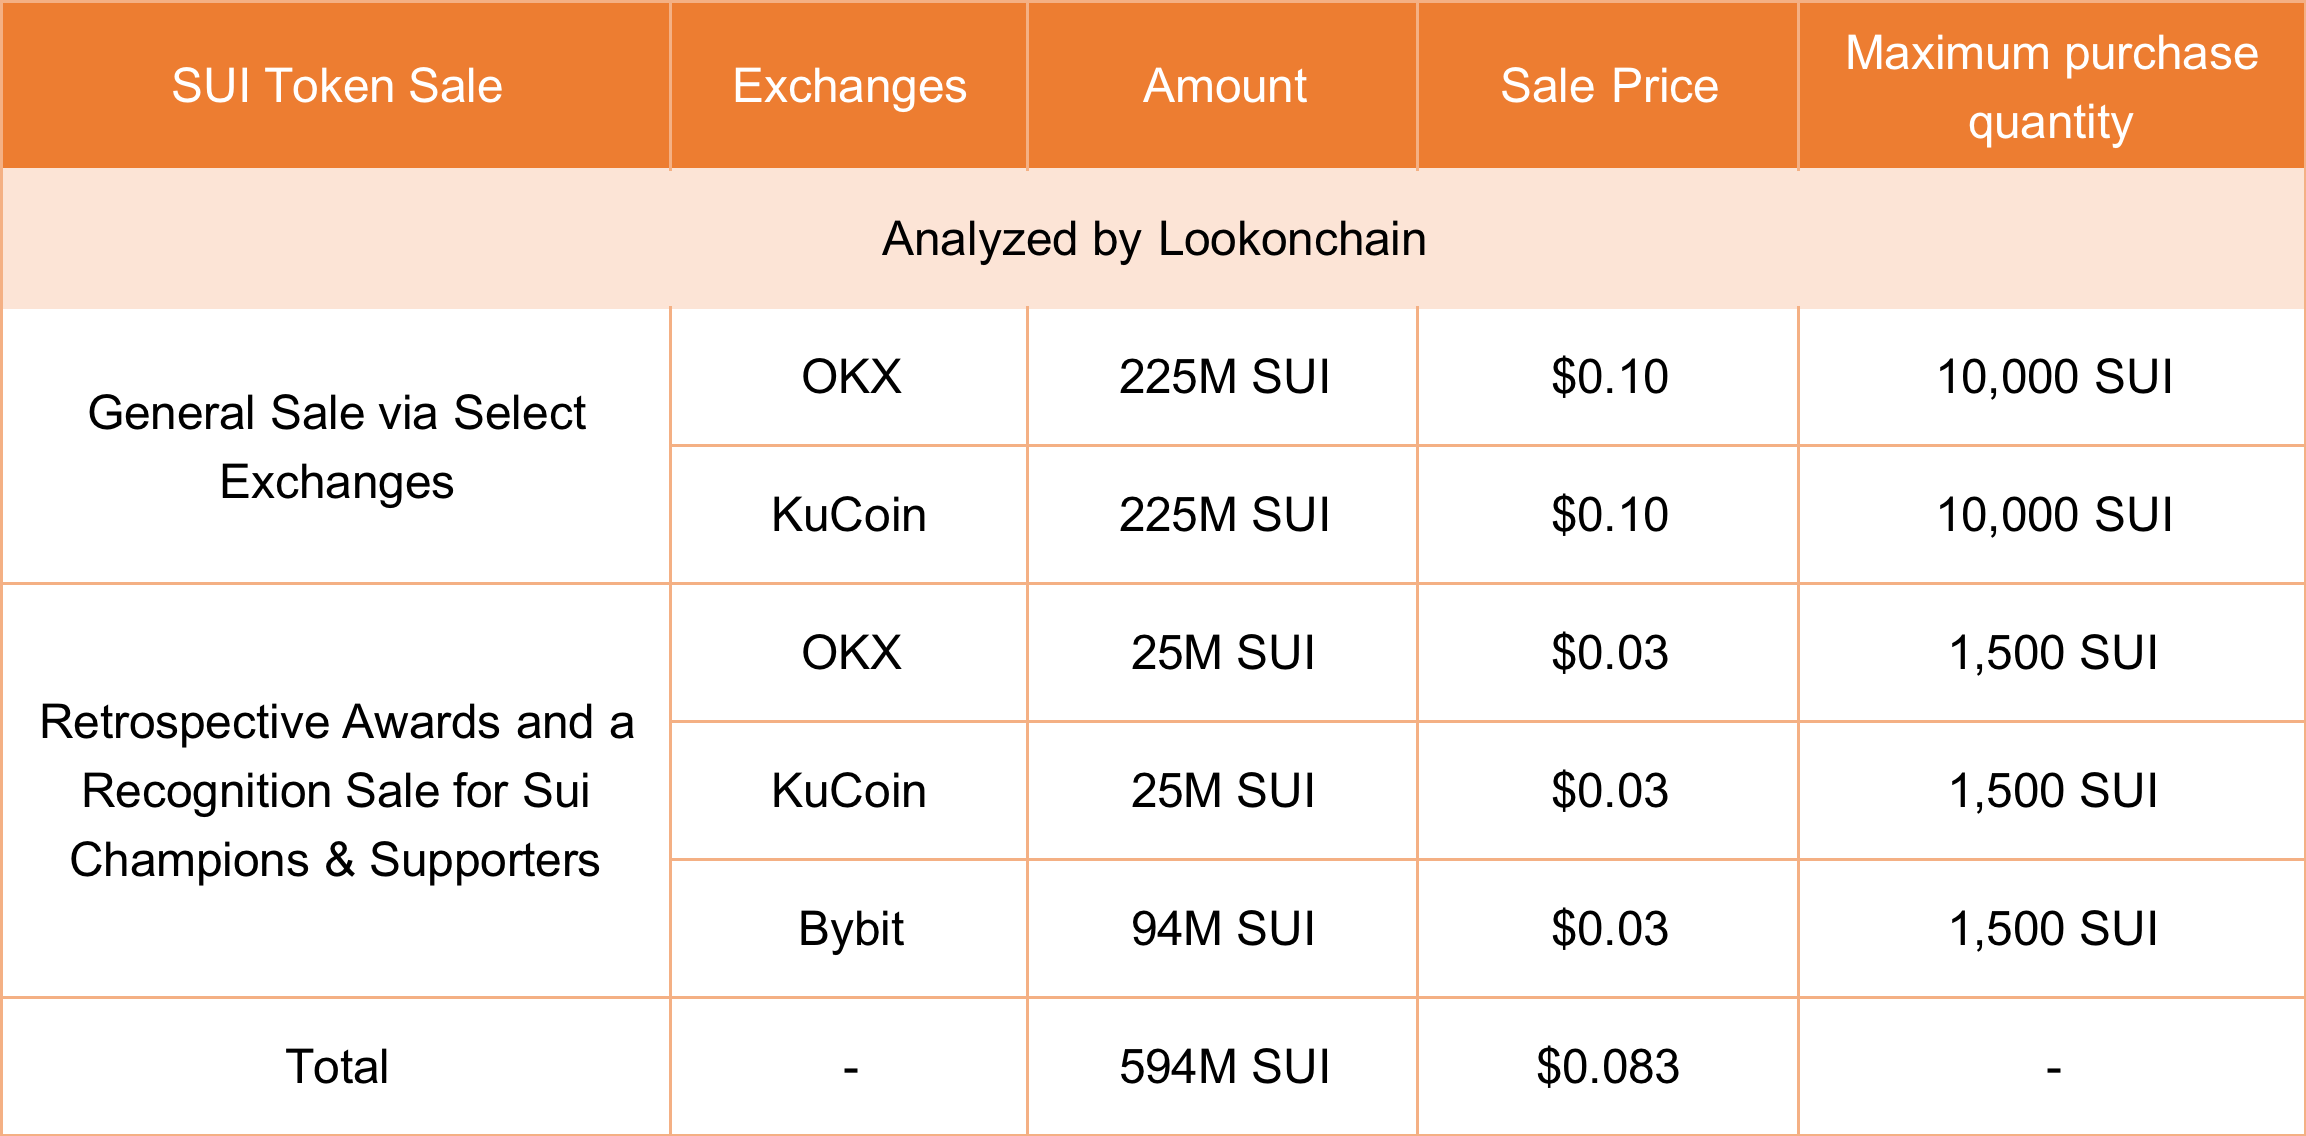Select the first $0.10 sale price cell

click(x=1609, y=377)
